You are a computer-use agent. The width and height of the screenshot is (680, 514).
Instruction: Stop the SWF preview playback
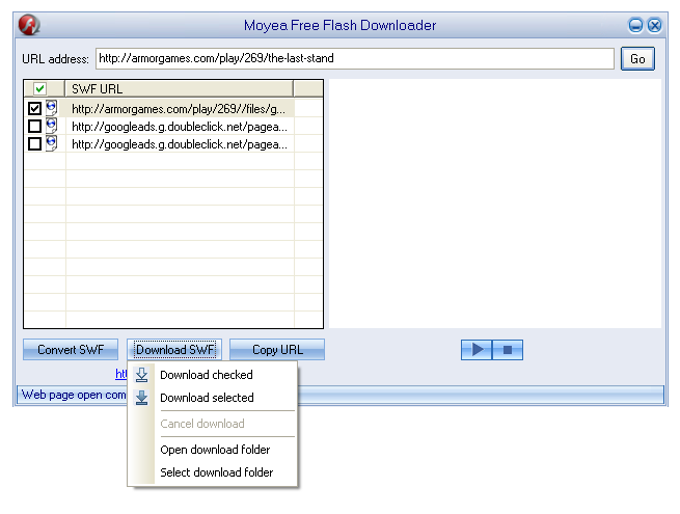click(507, 350)
